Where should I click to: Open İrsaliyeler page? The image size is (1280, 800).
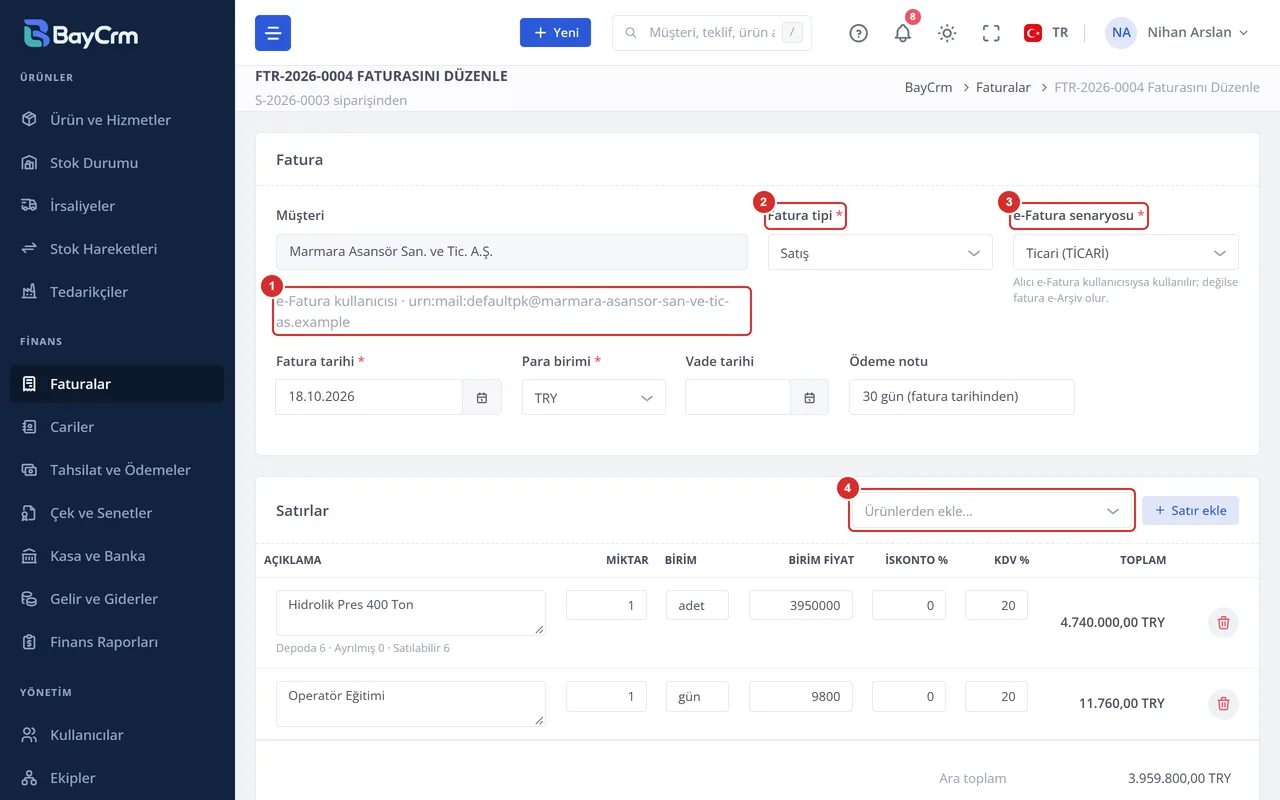(x=117, y=206)
